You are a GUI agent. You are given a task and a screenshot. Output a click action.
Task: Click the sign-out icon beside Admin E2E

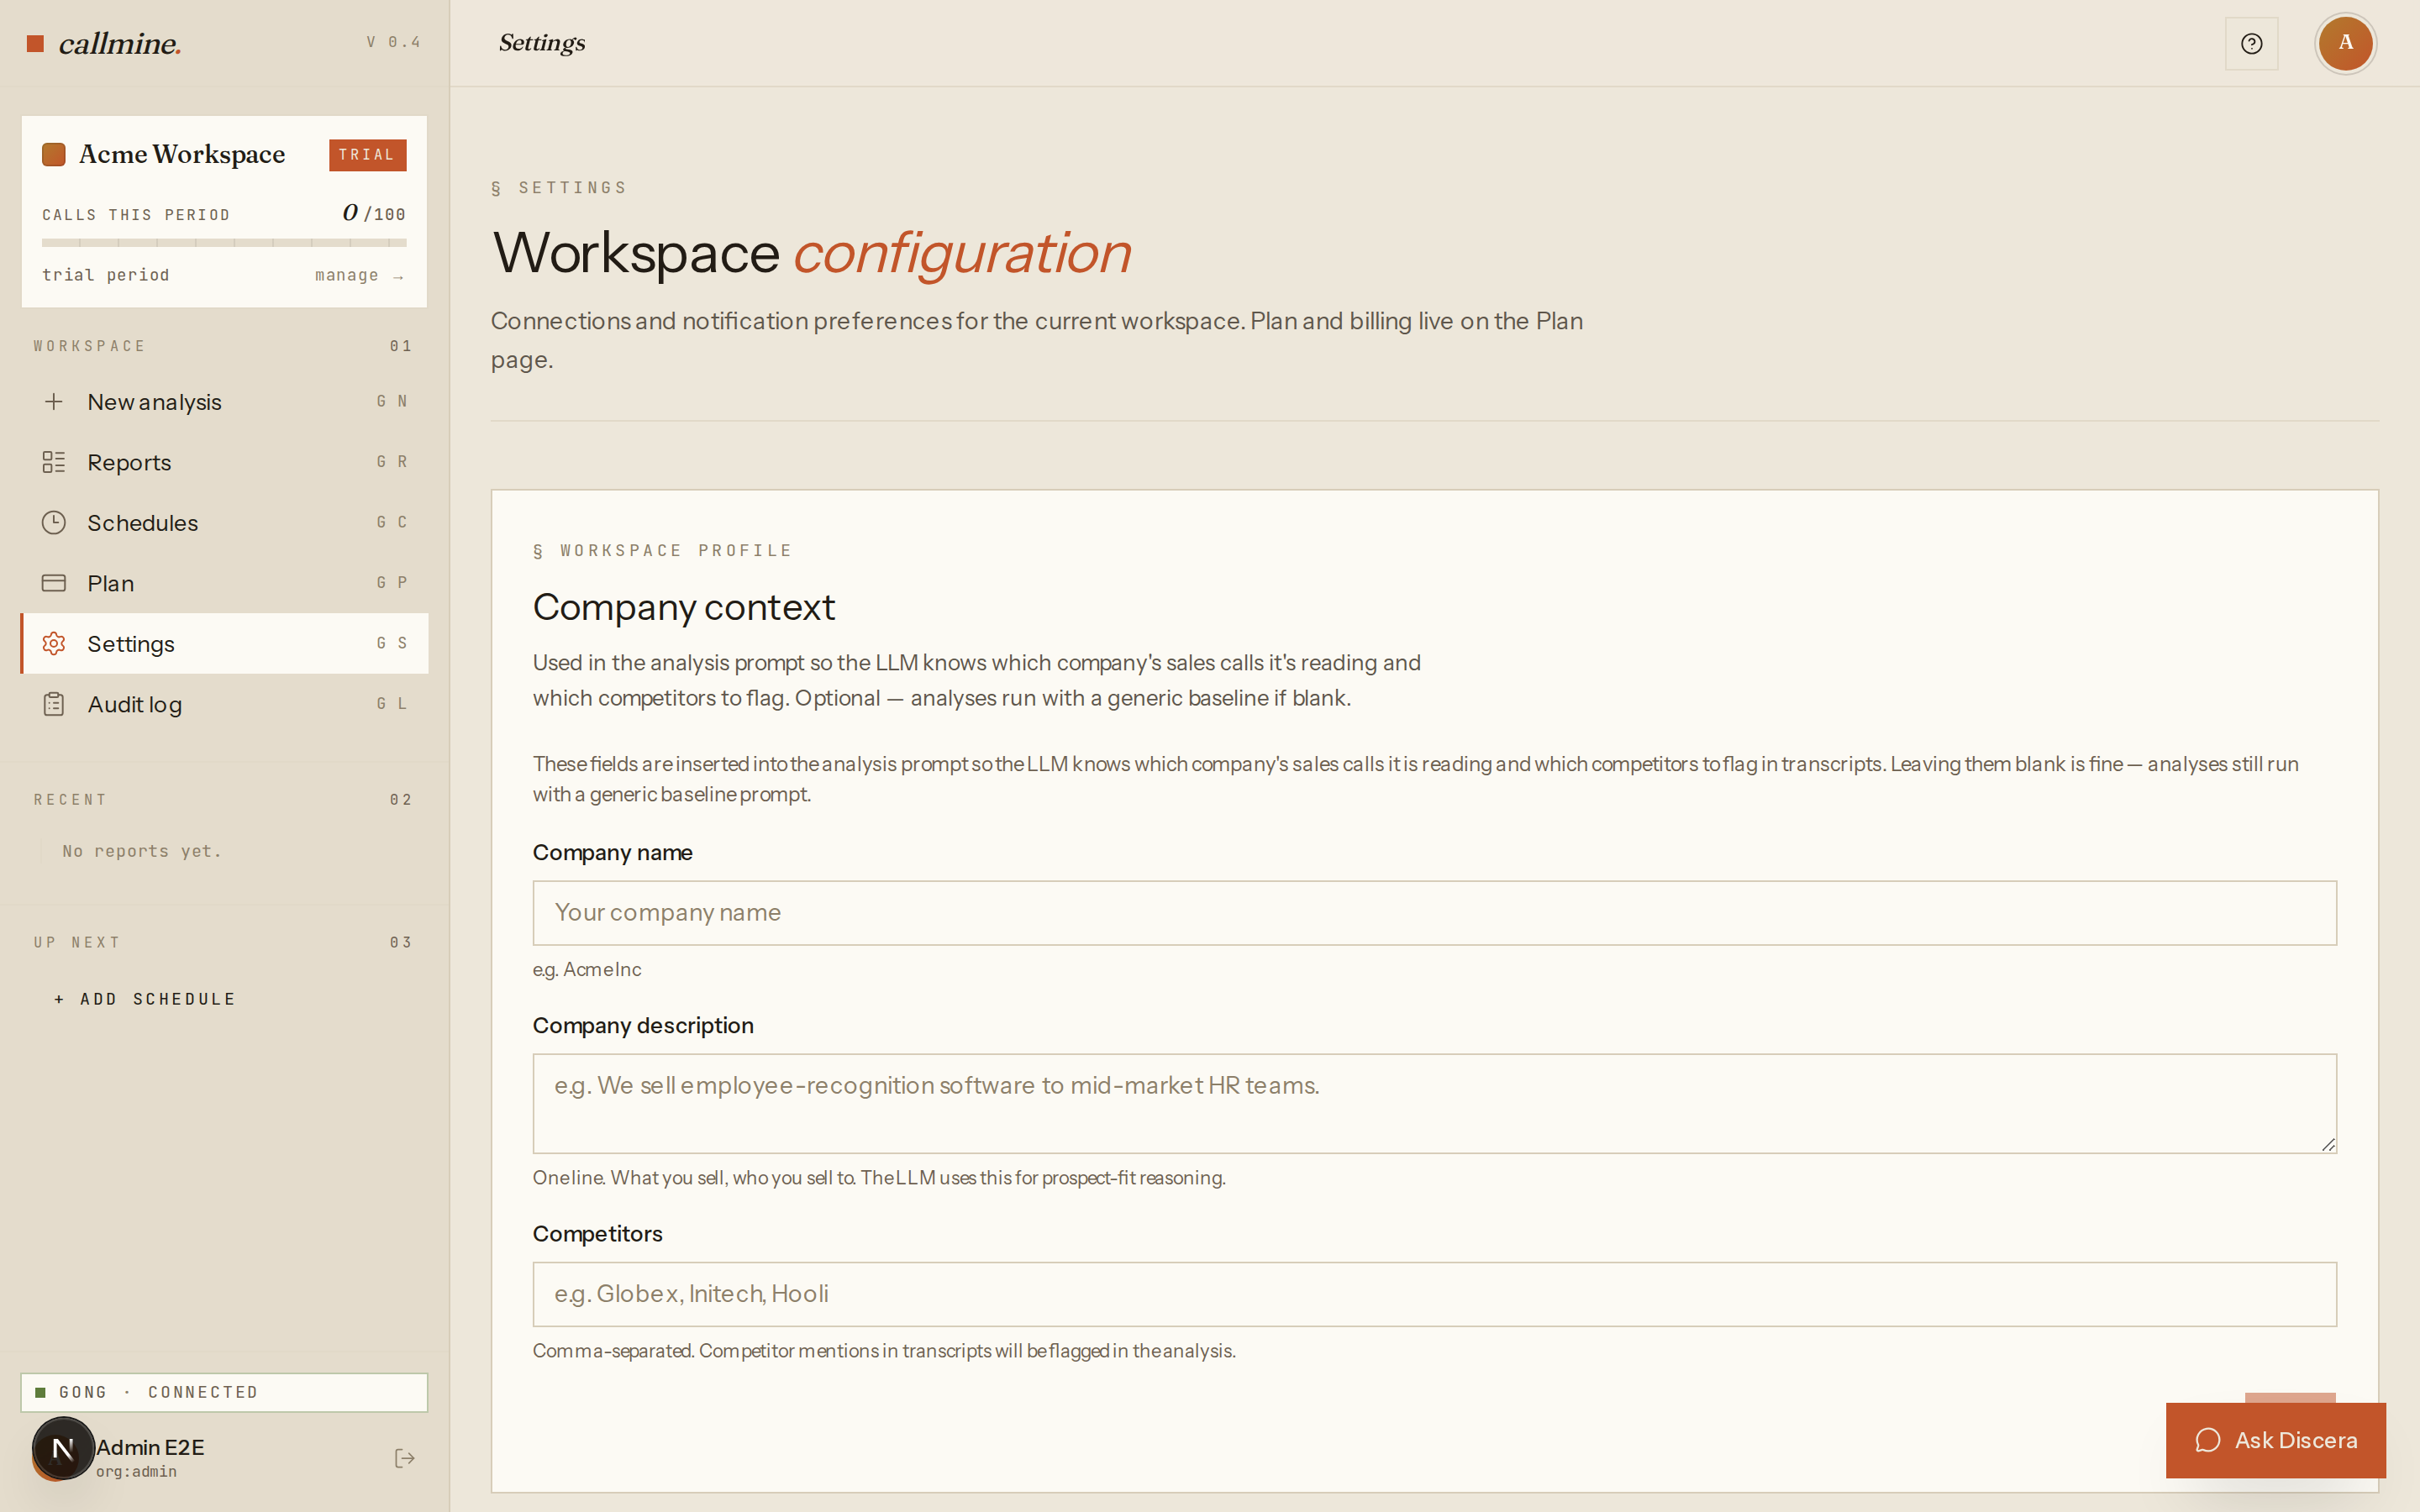[404, 1458]
